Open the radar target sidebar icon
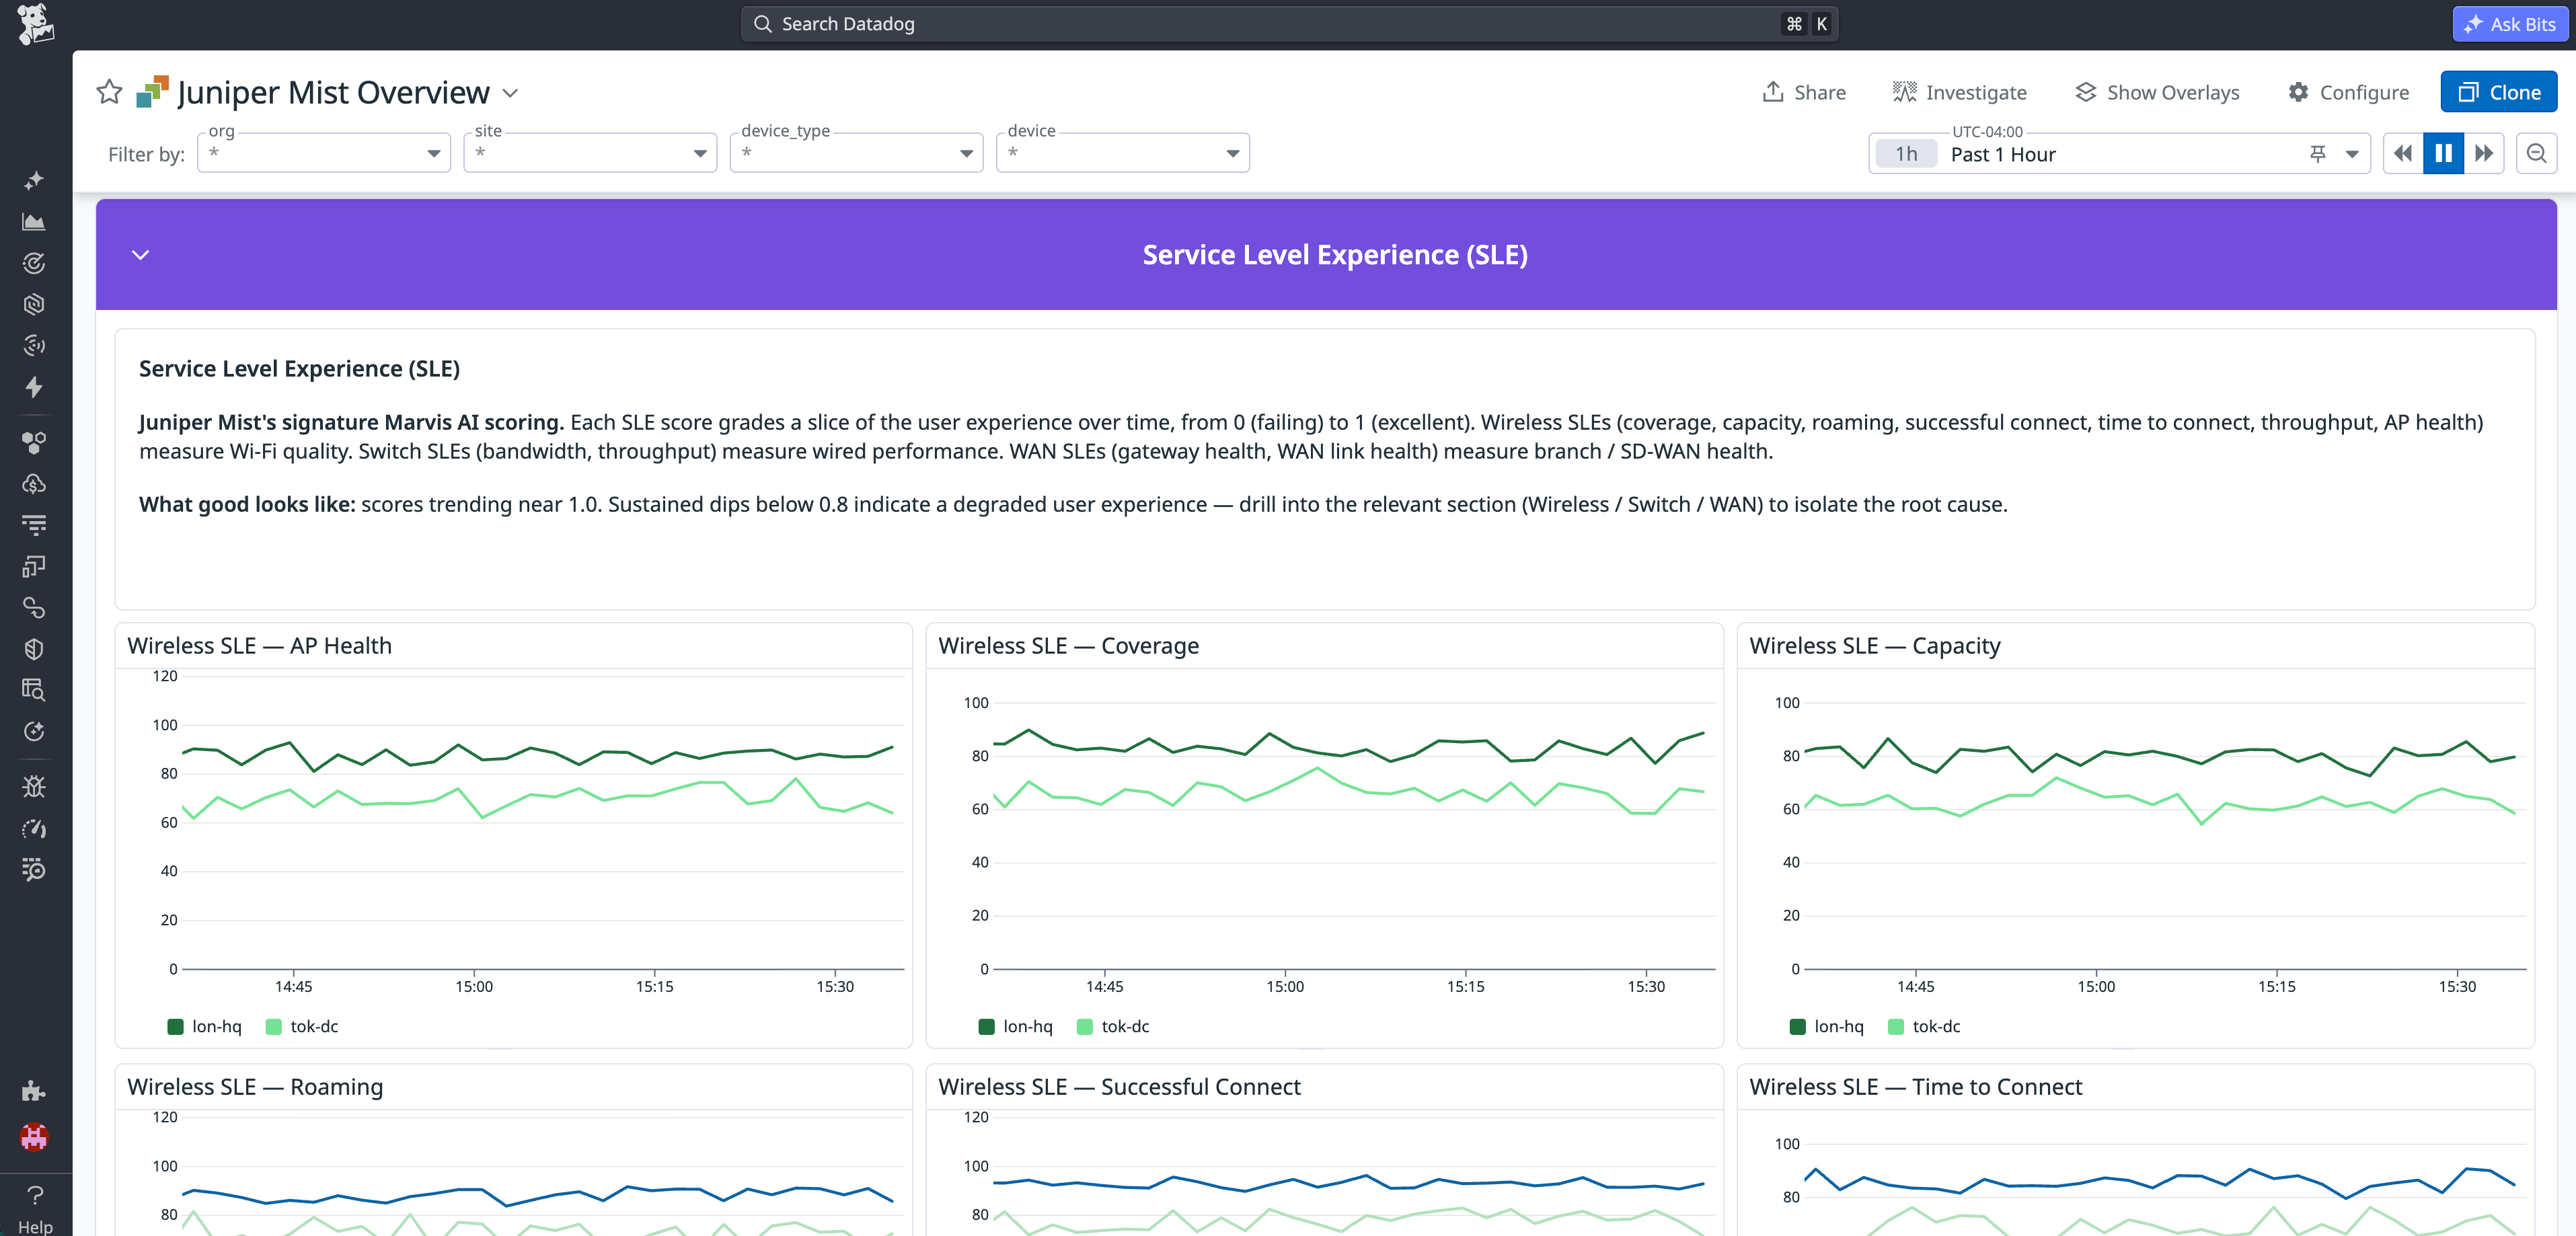This screenshot has height=1236, width=2576. point(34,263)
